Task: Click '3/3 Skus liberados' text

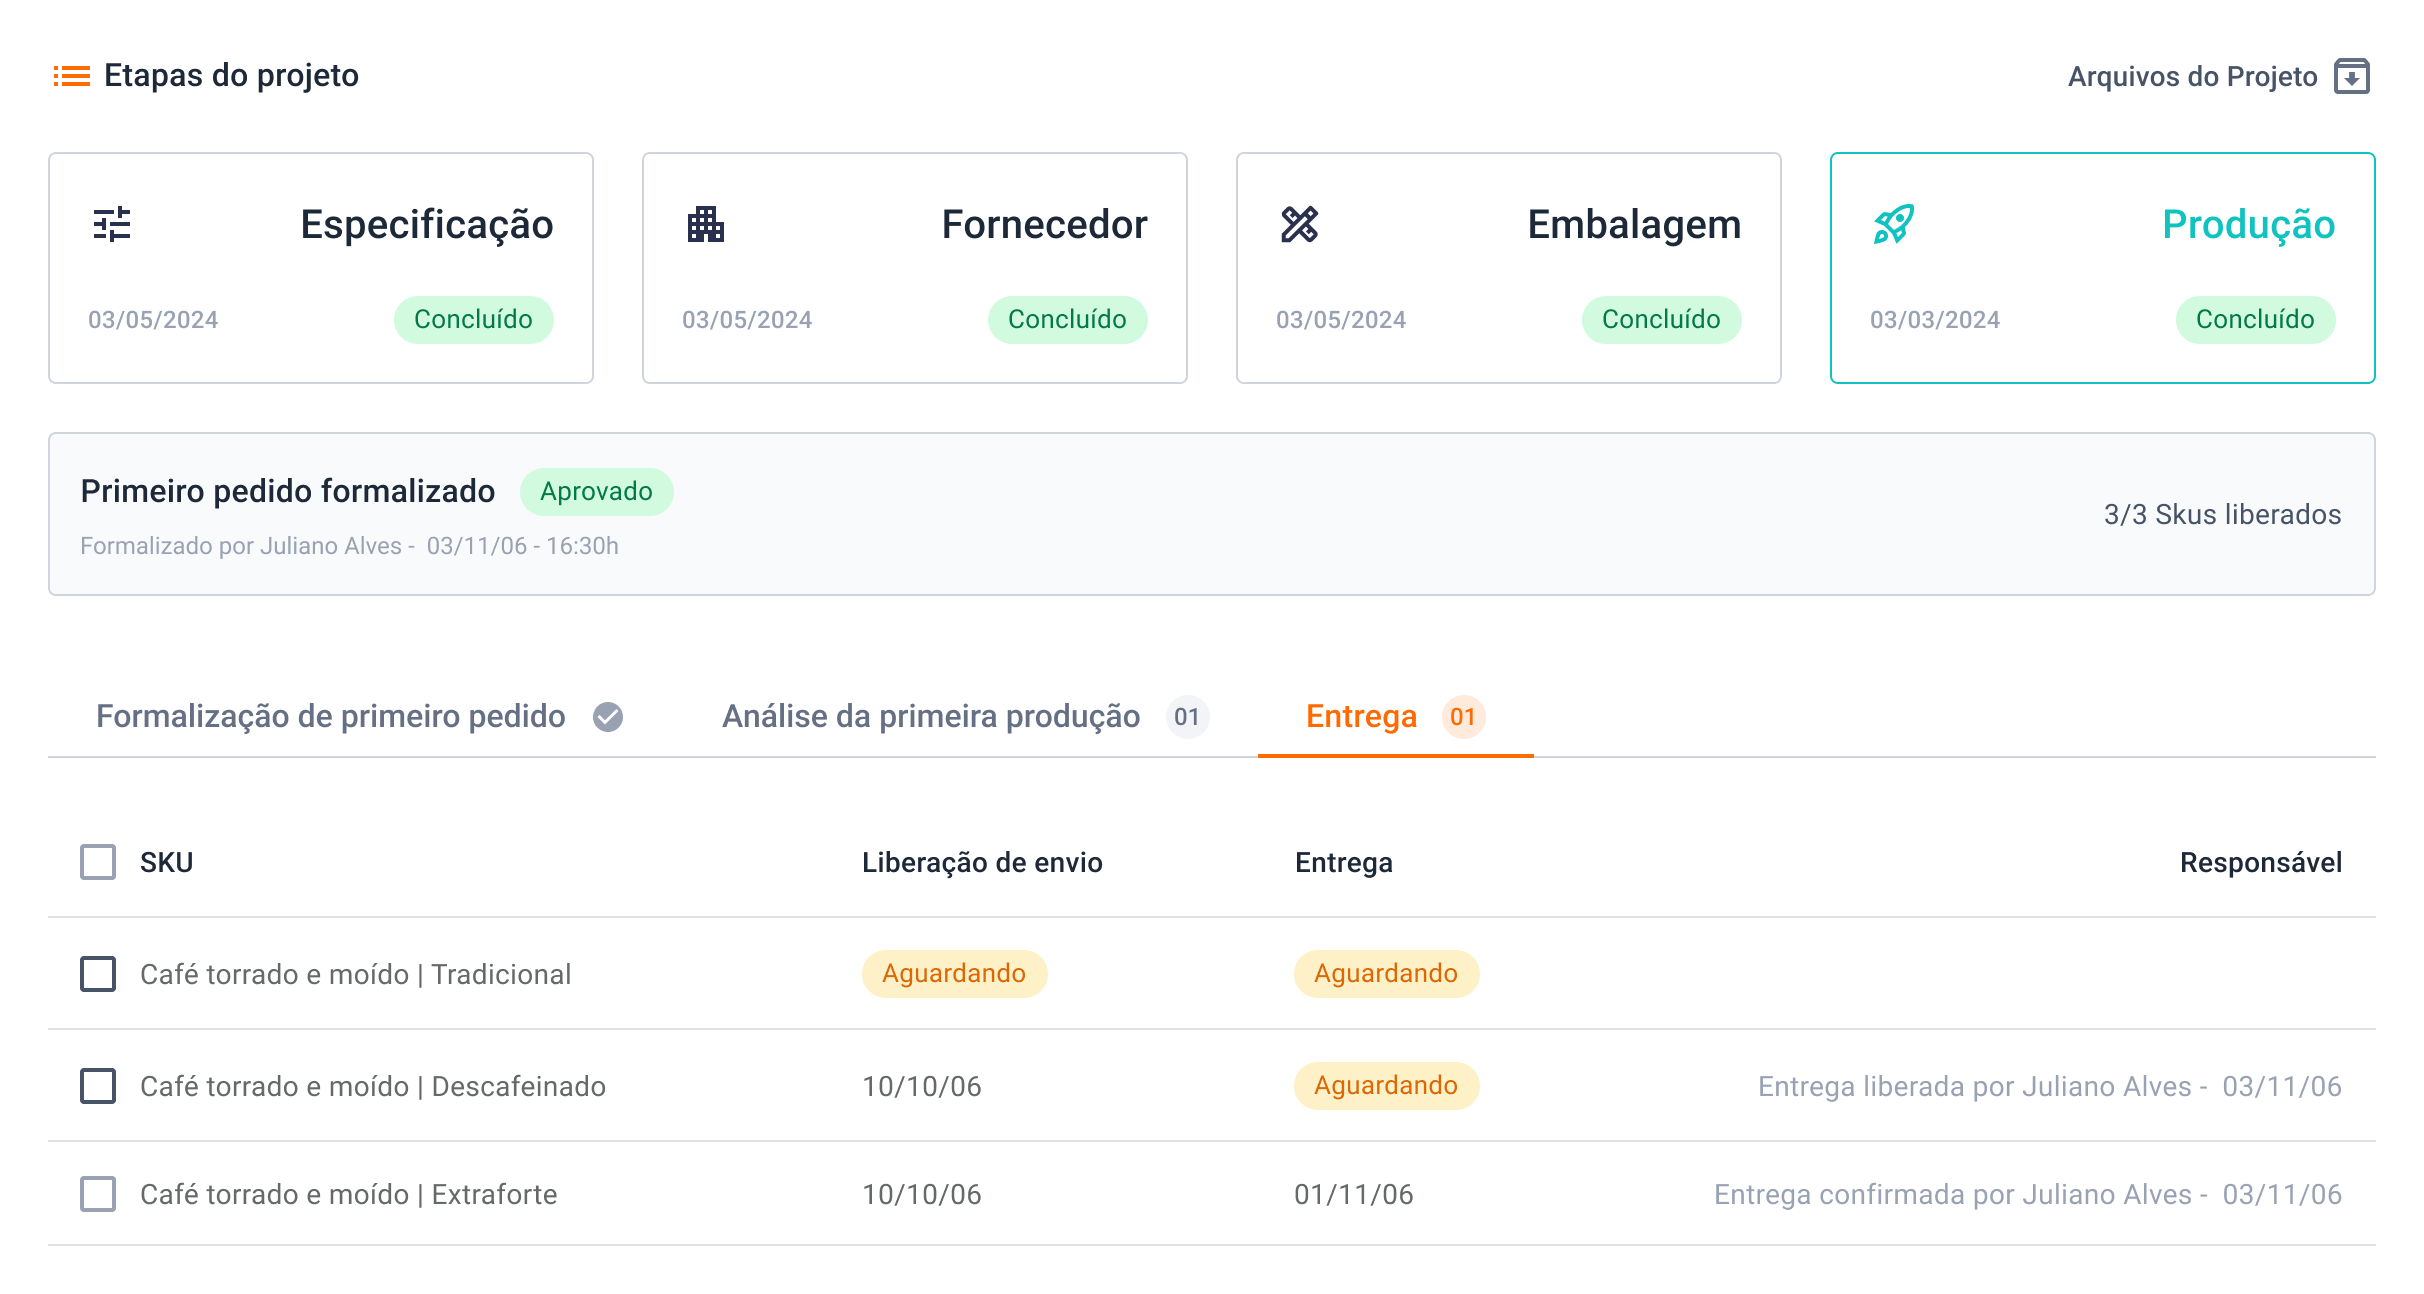Action: coord(2222,515)
